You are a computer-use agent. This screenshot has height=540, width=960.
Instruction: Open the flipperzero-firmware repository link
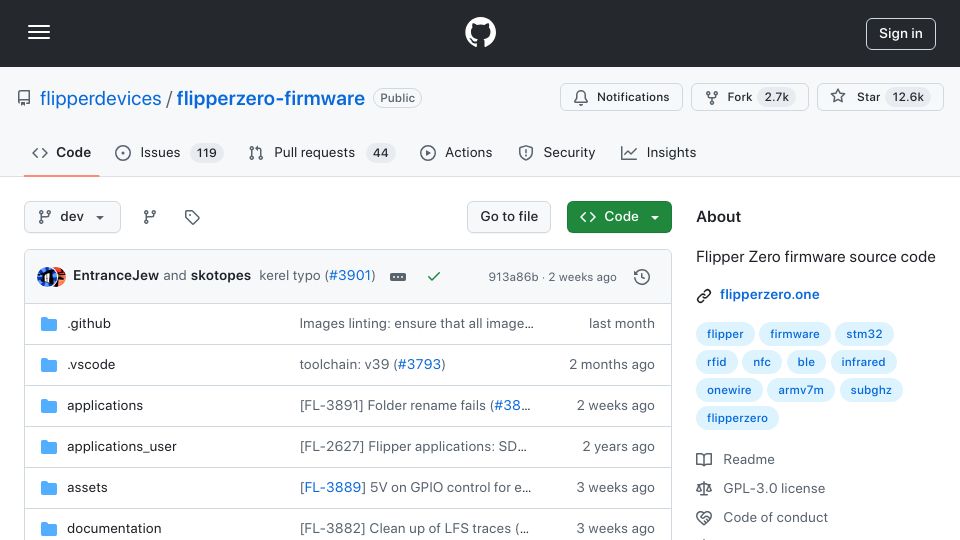point(271,98)
